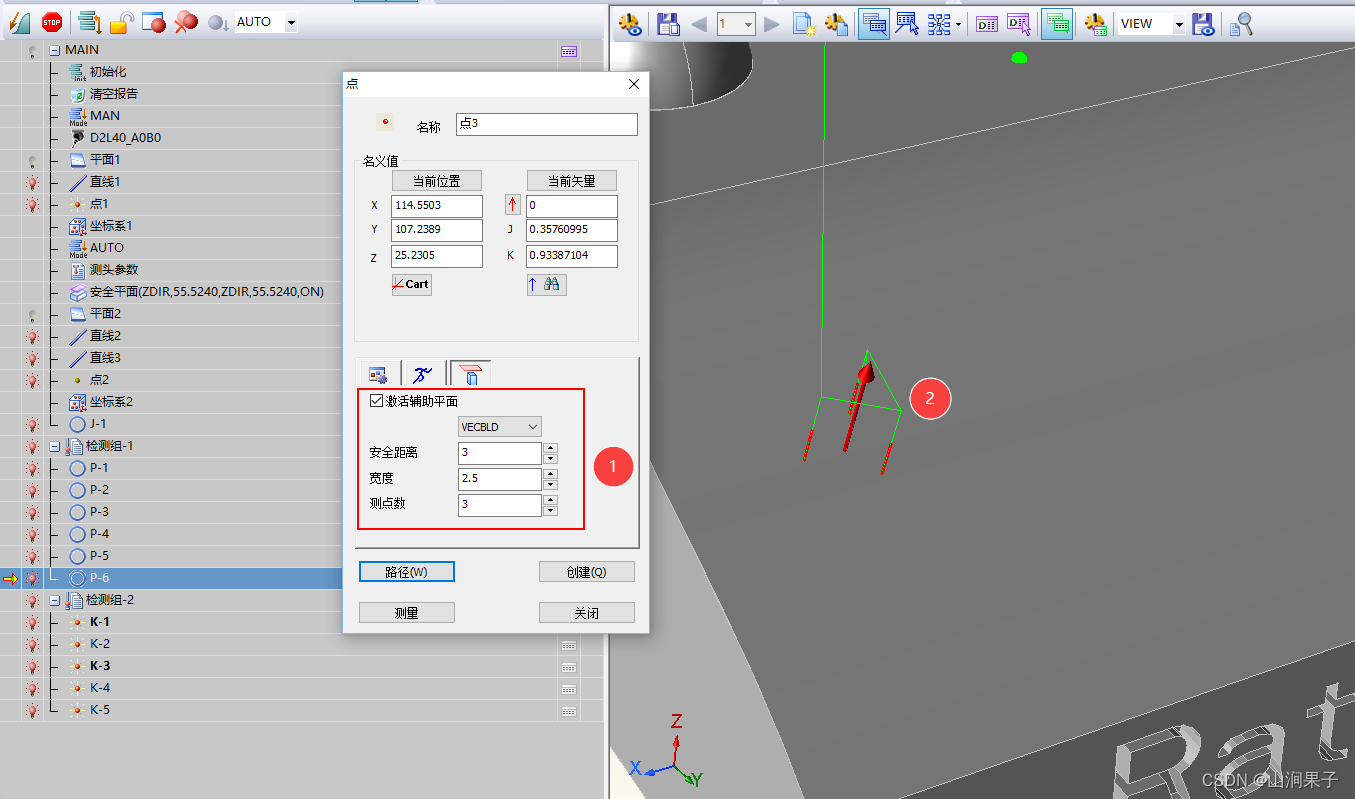This screenshot has height=799, width=1355.
Task: Open the arrow beside the label-arrangement icon
Action: (959, 24)
